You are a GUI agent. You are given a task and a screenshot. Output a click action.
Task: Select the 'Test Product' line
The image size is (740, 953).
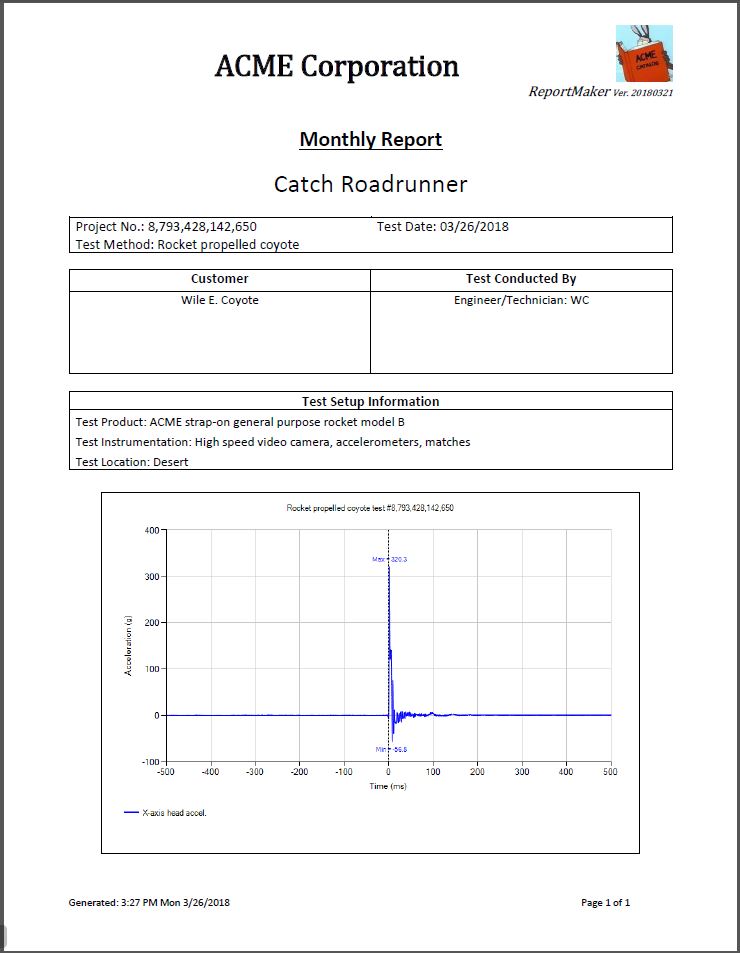click(x=240, y=422)
